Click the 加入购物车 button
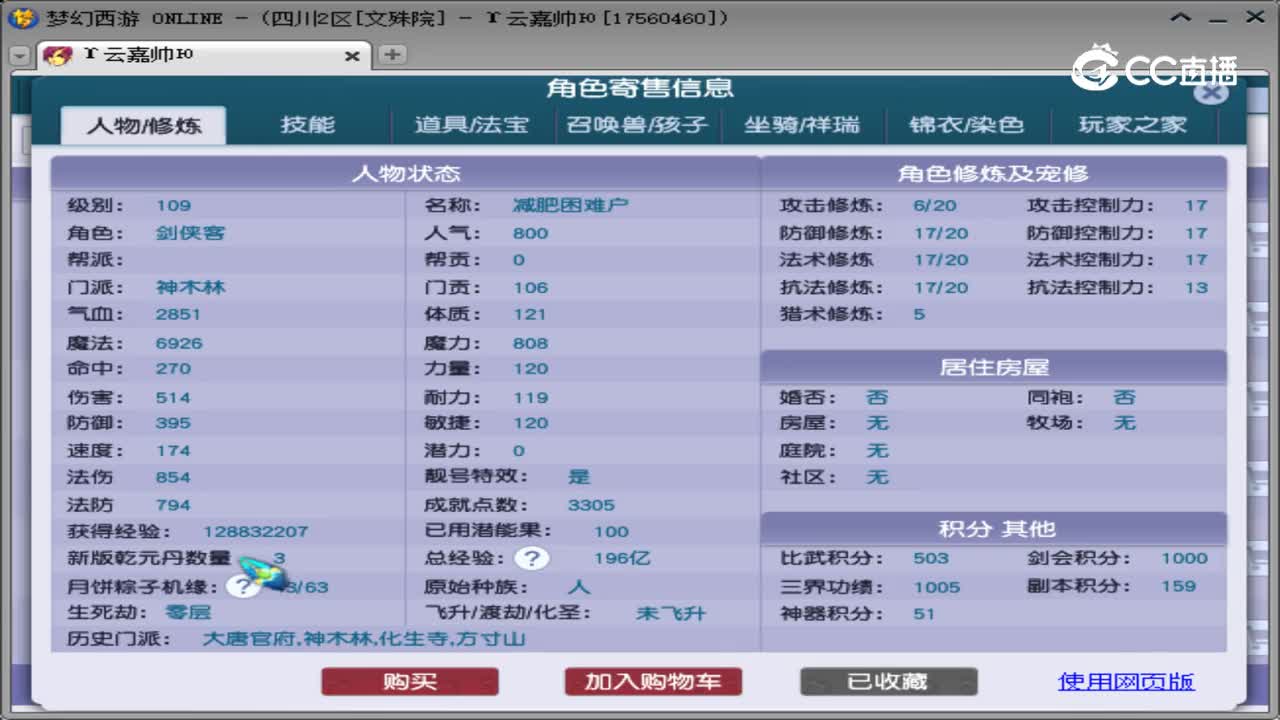 pos(653,682)
